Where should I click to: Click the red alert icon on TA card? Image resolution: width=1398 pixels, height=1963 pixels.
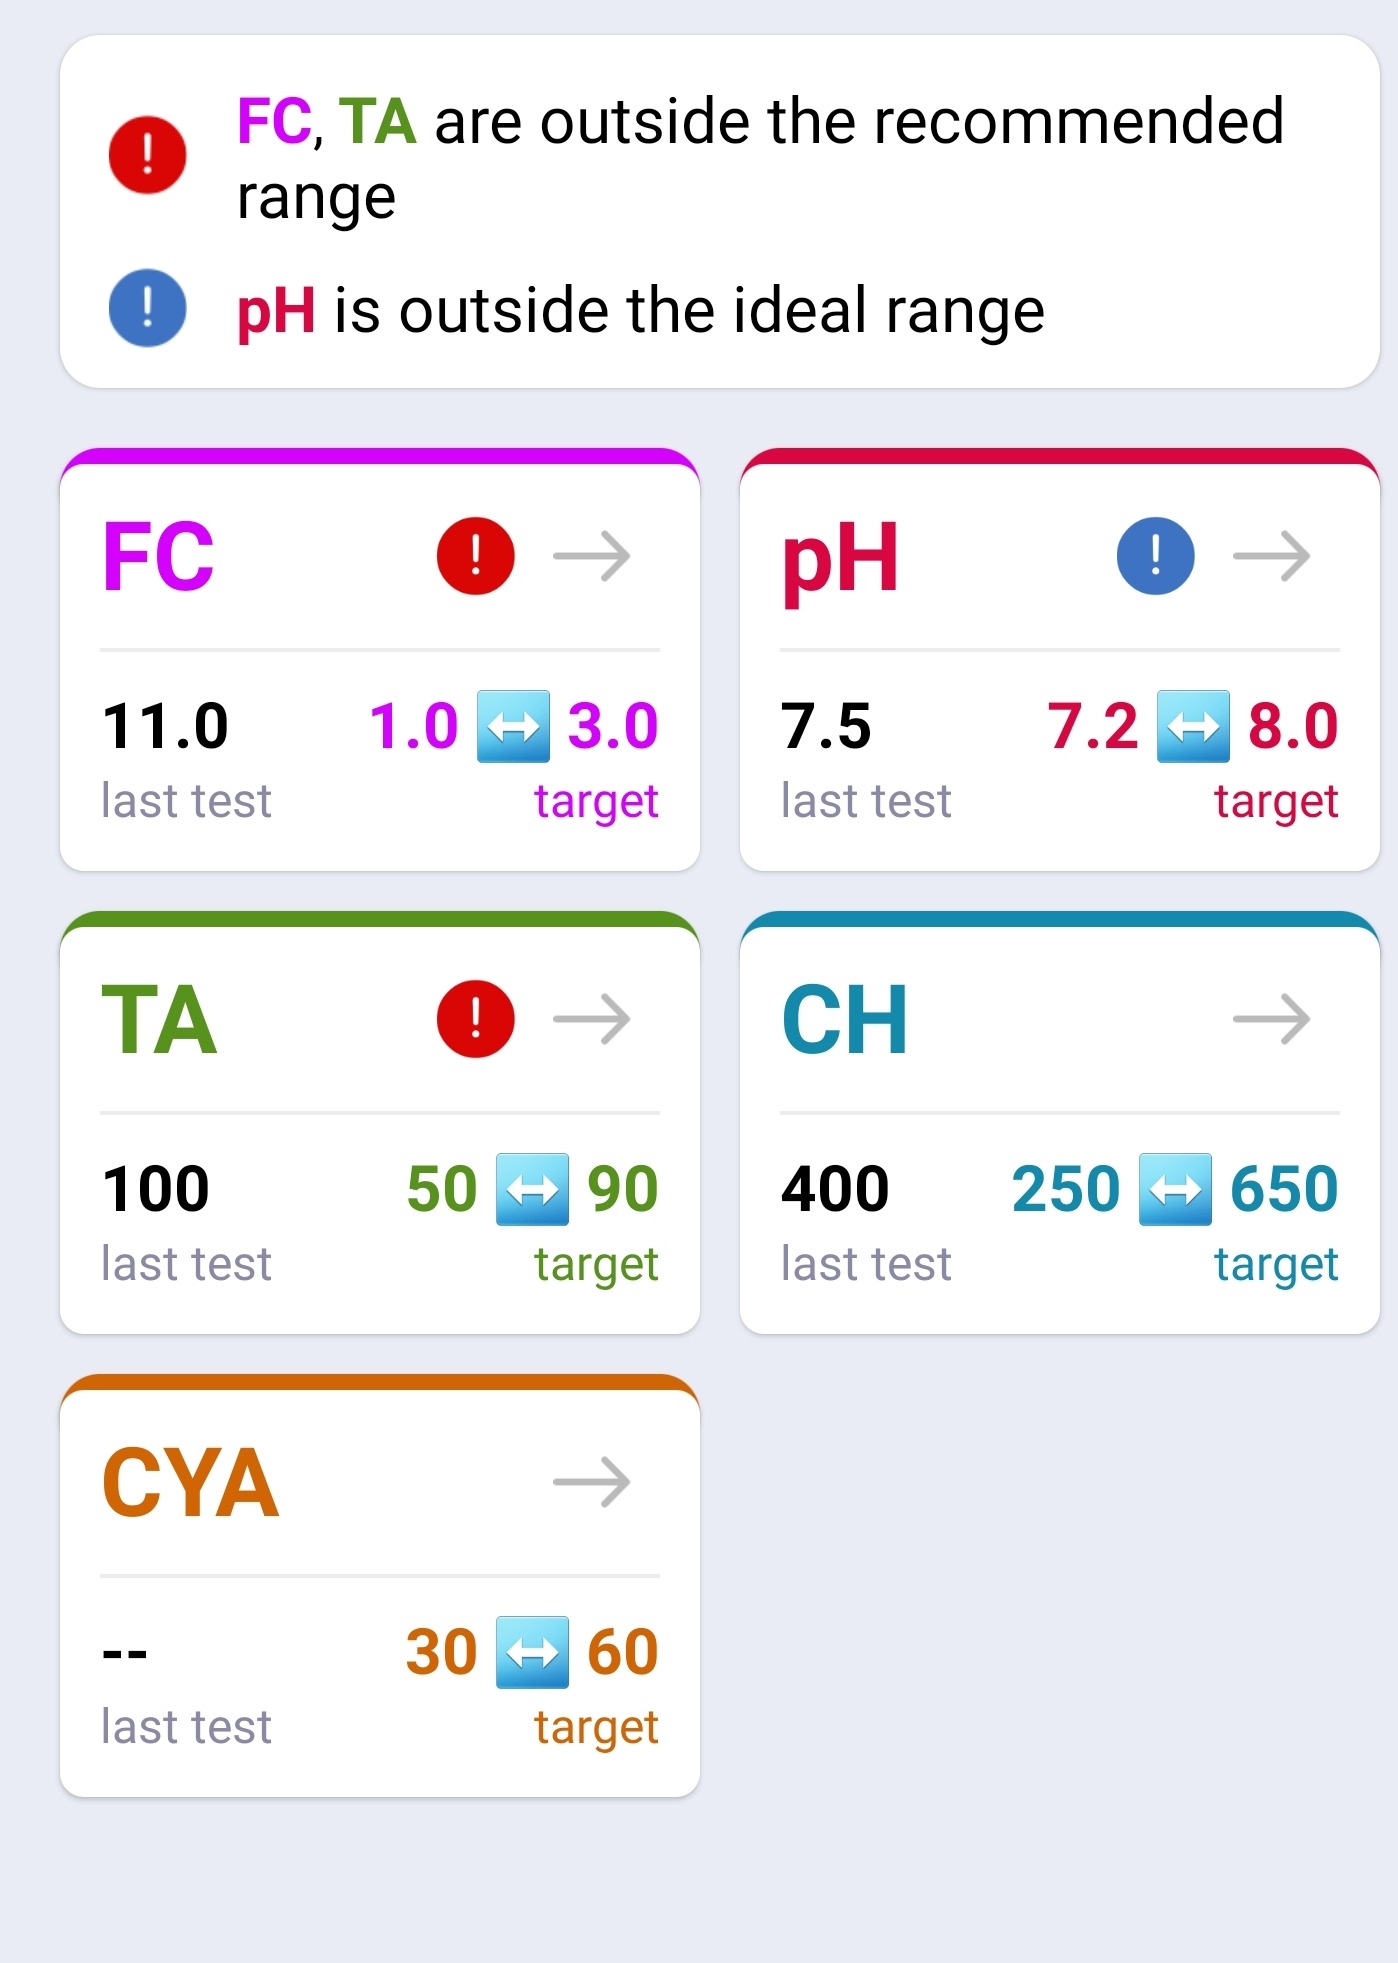tap(475, 1019)
